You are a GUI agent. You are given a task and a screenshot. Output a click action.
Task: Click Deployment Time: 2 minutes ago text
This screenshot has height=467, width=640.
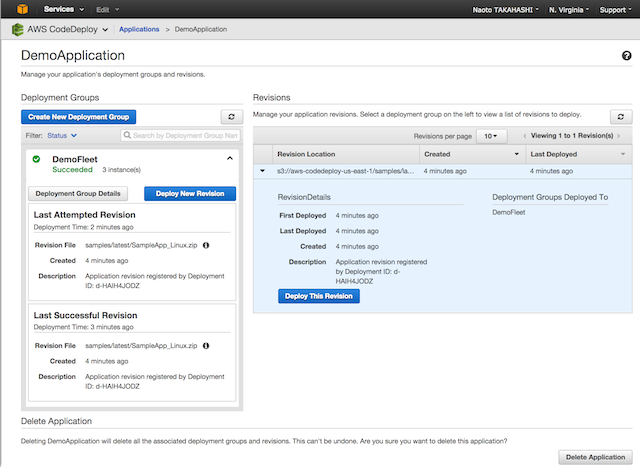[x=83, y=227]
